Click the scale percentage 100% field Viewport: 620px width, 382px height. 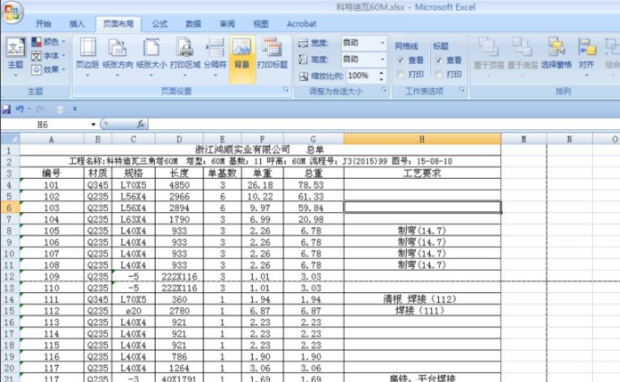click(x=362, y=76)
